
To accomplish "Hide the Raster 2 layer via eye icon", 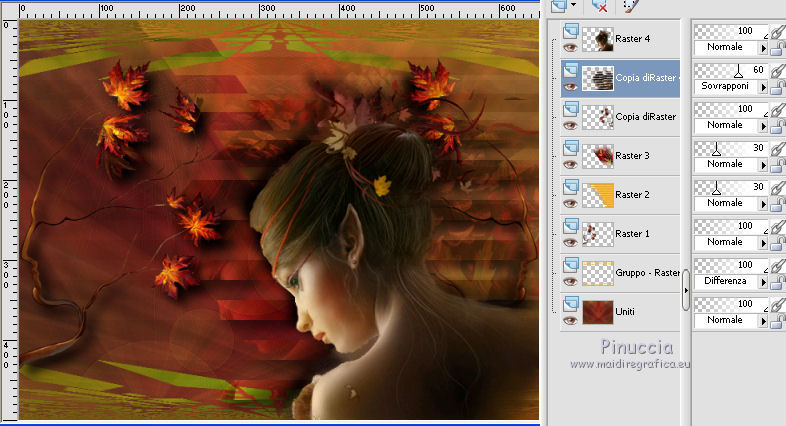I will coord(570,203).
